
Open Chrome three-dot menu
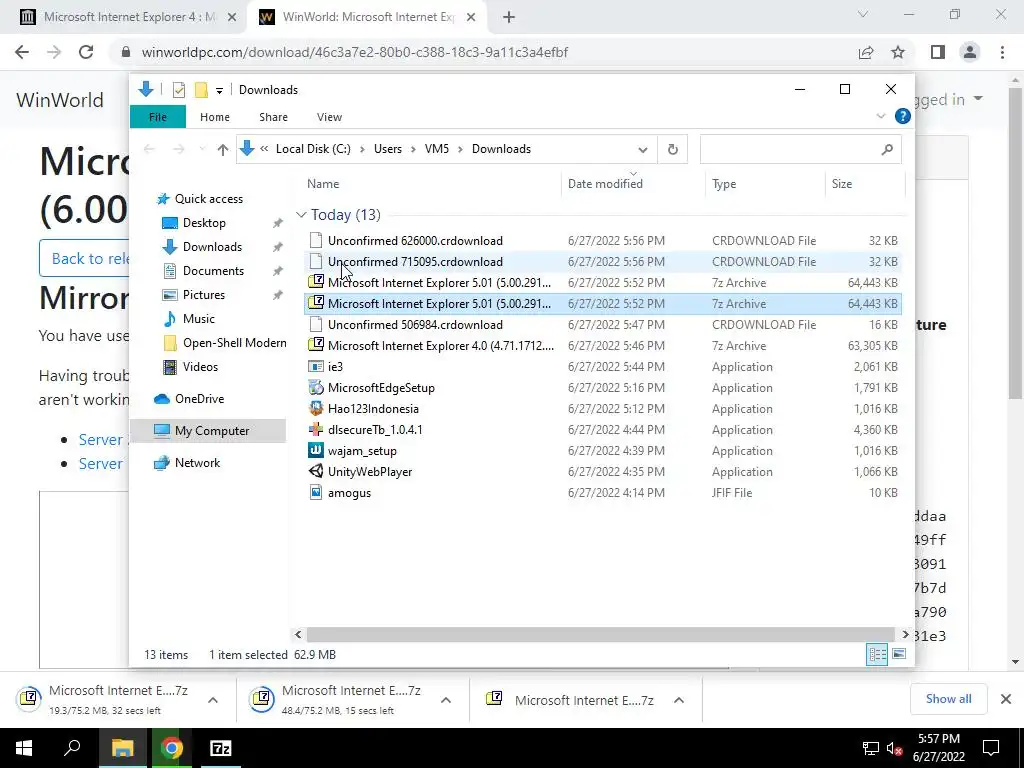pyautogui.click(x=1002, y=52)
